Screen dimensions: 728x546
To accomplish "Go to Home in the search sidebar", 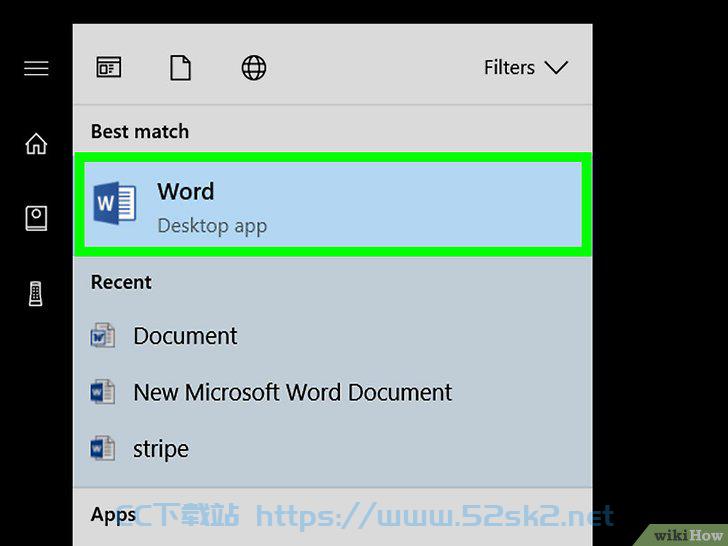I will click(36, 143).
